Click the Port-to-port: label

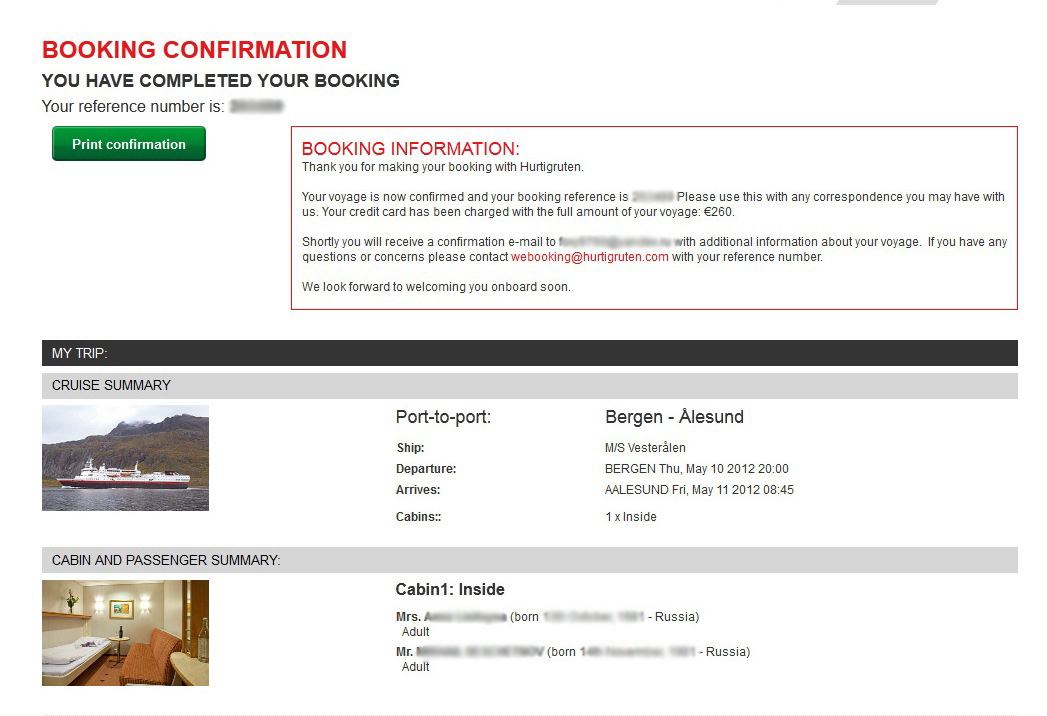tap(443, 417)
